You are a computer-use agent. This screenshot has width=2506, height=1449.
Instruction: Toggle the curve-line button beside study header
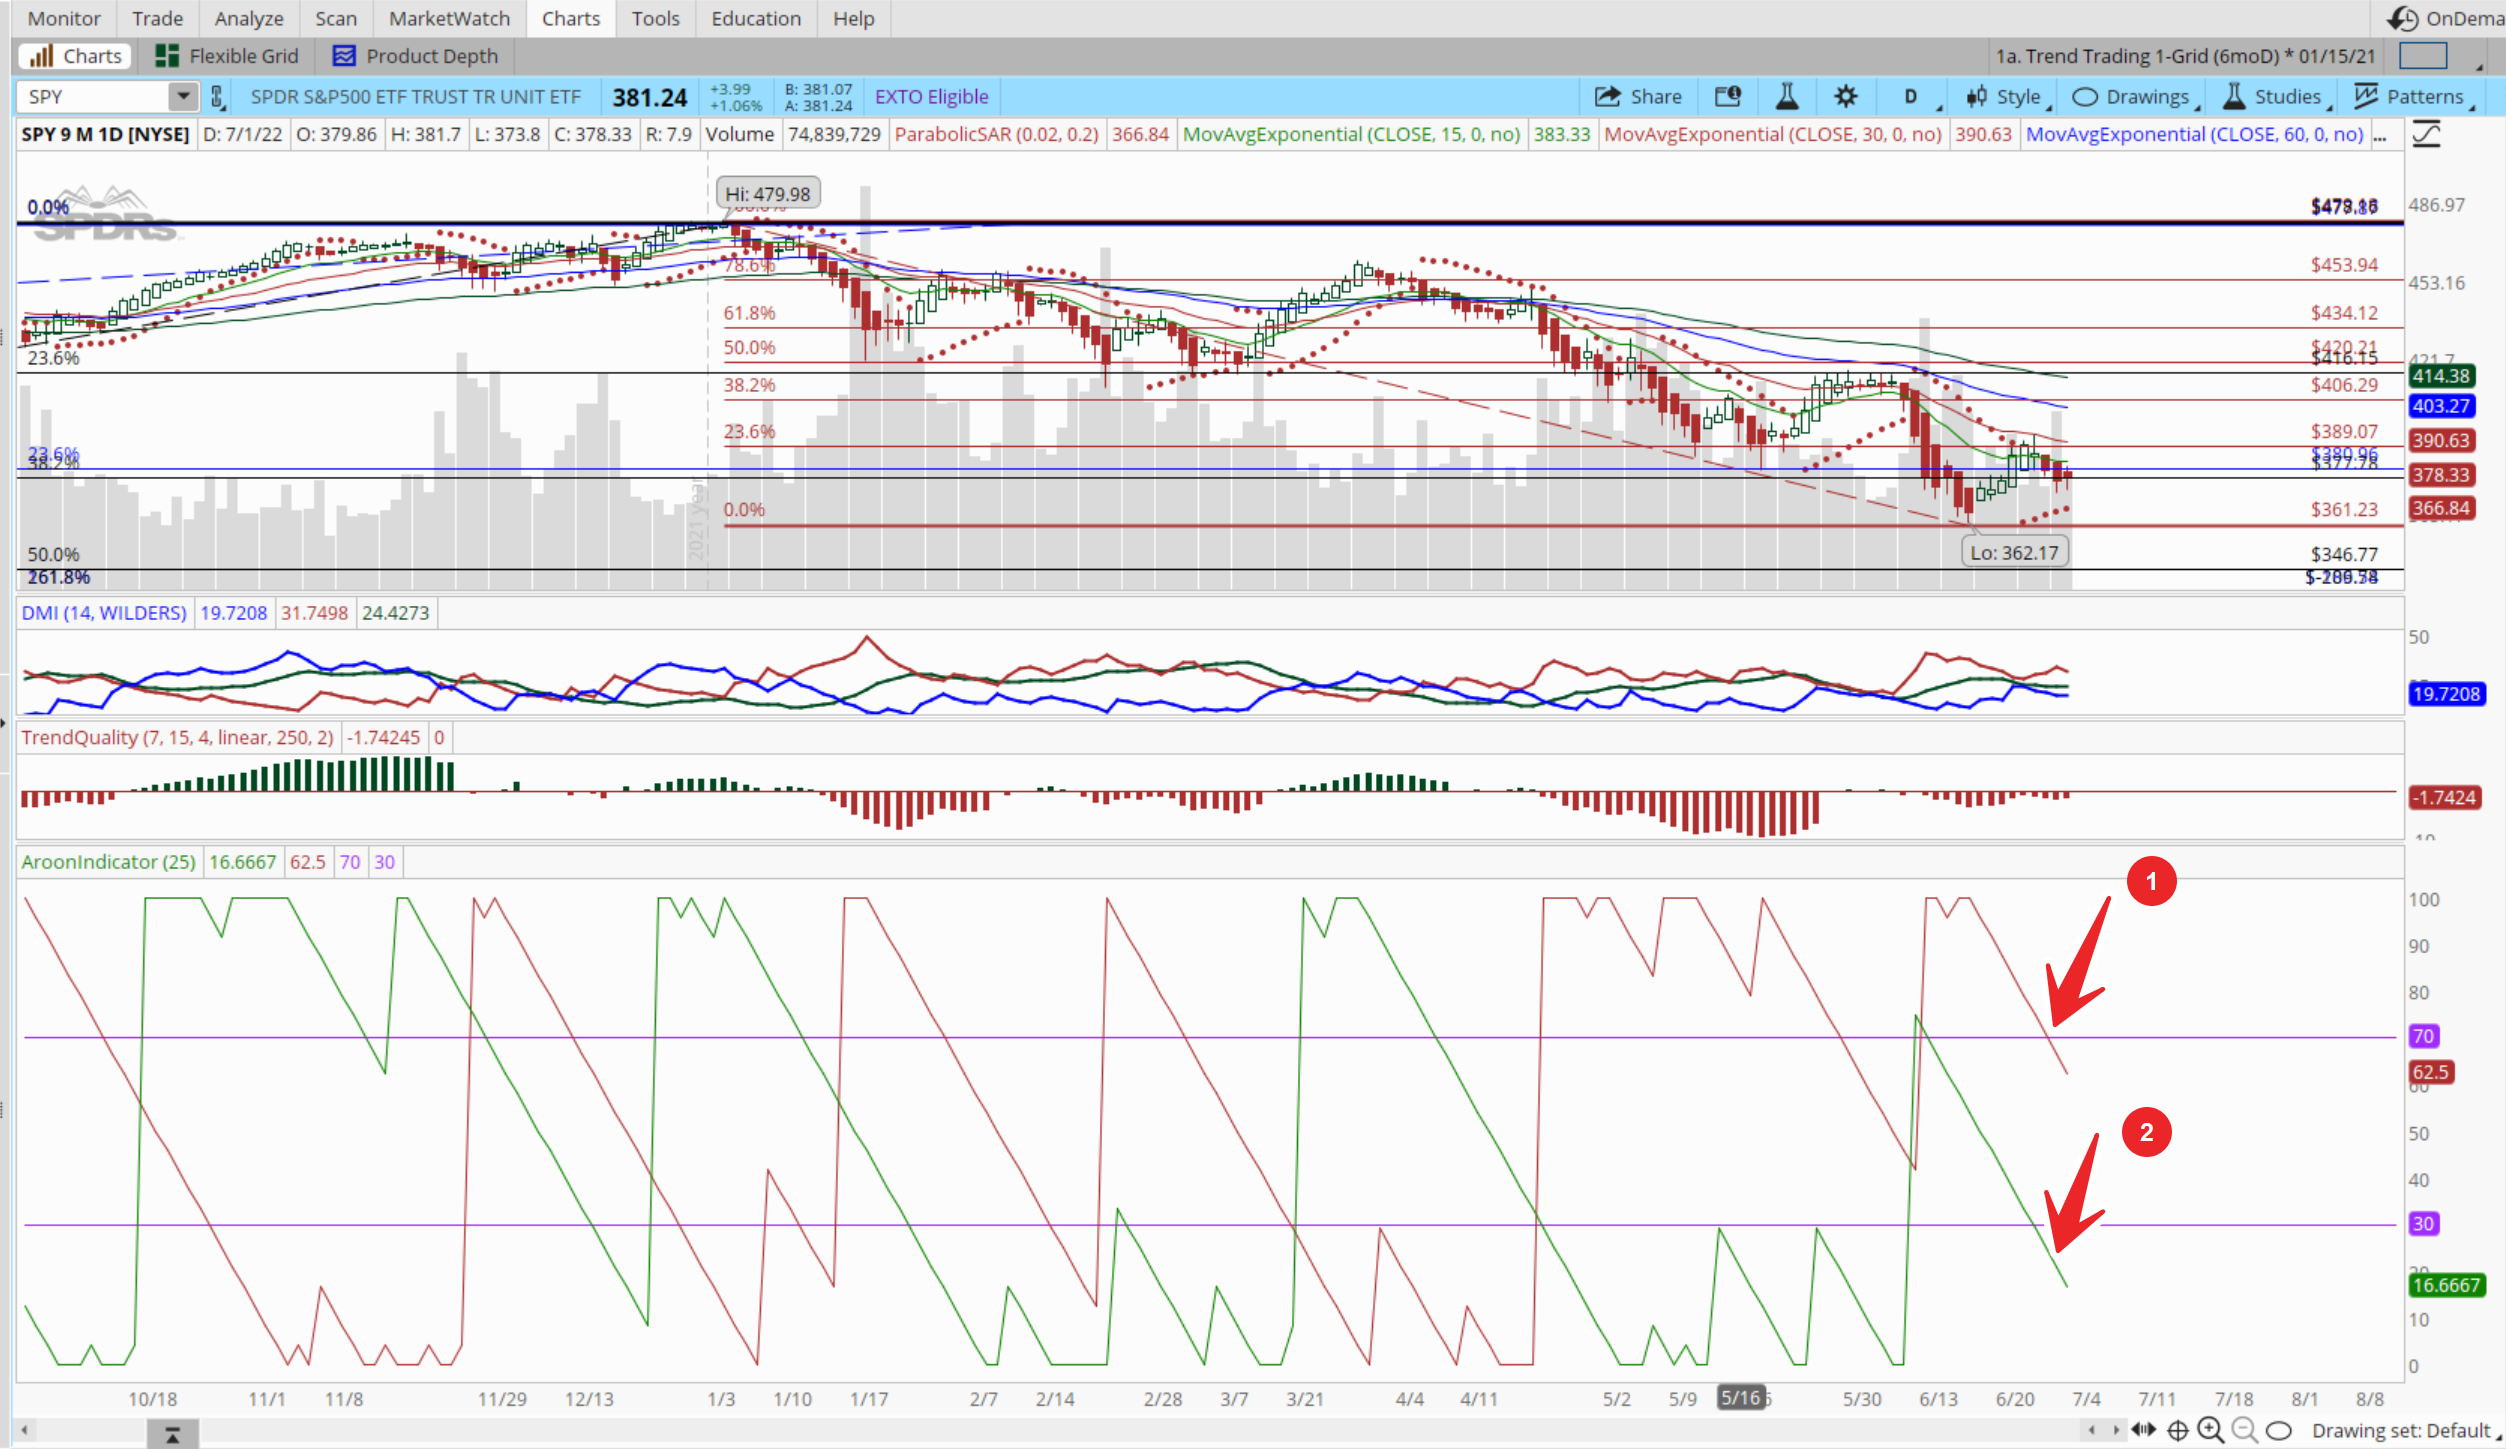coord(2427,134)
